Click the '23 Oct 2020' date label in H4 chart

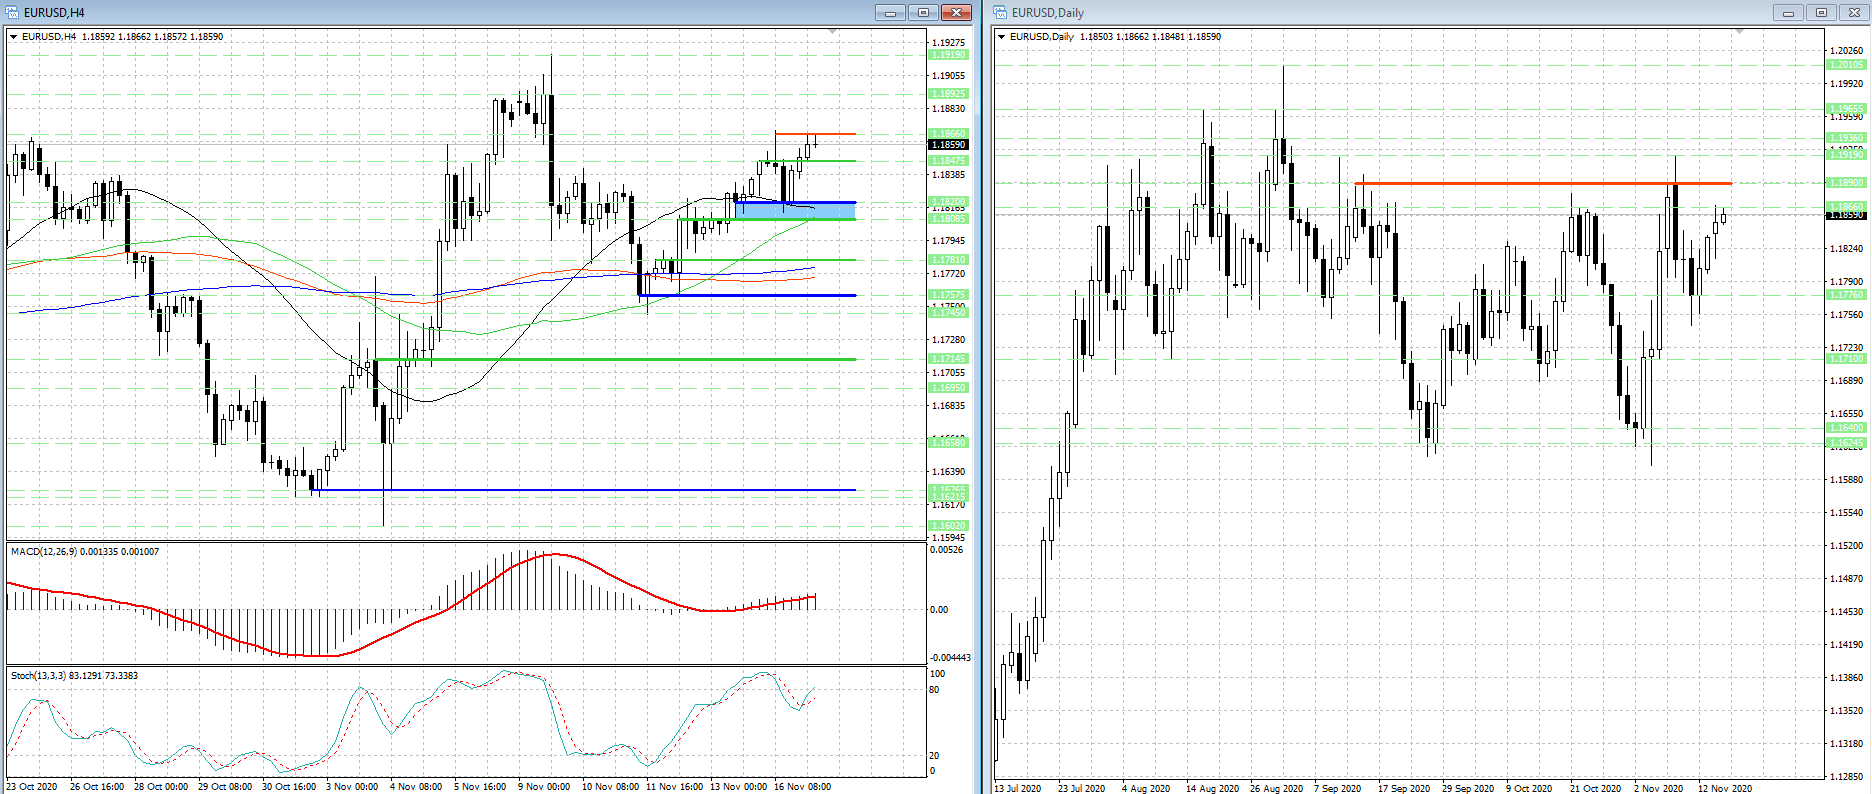[x=31, y=787]
